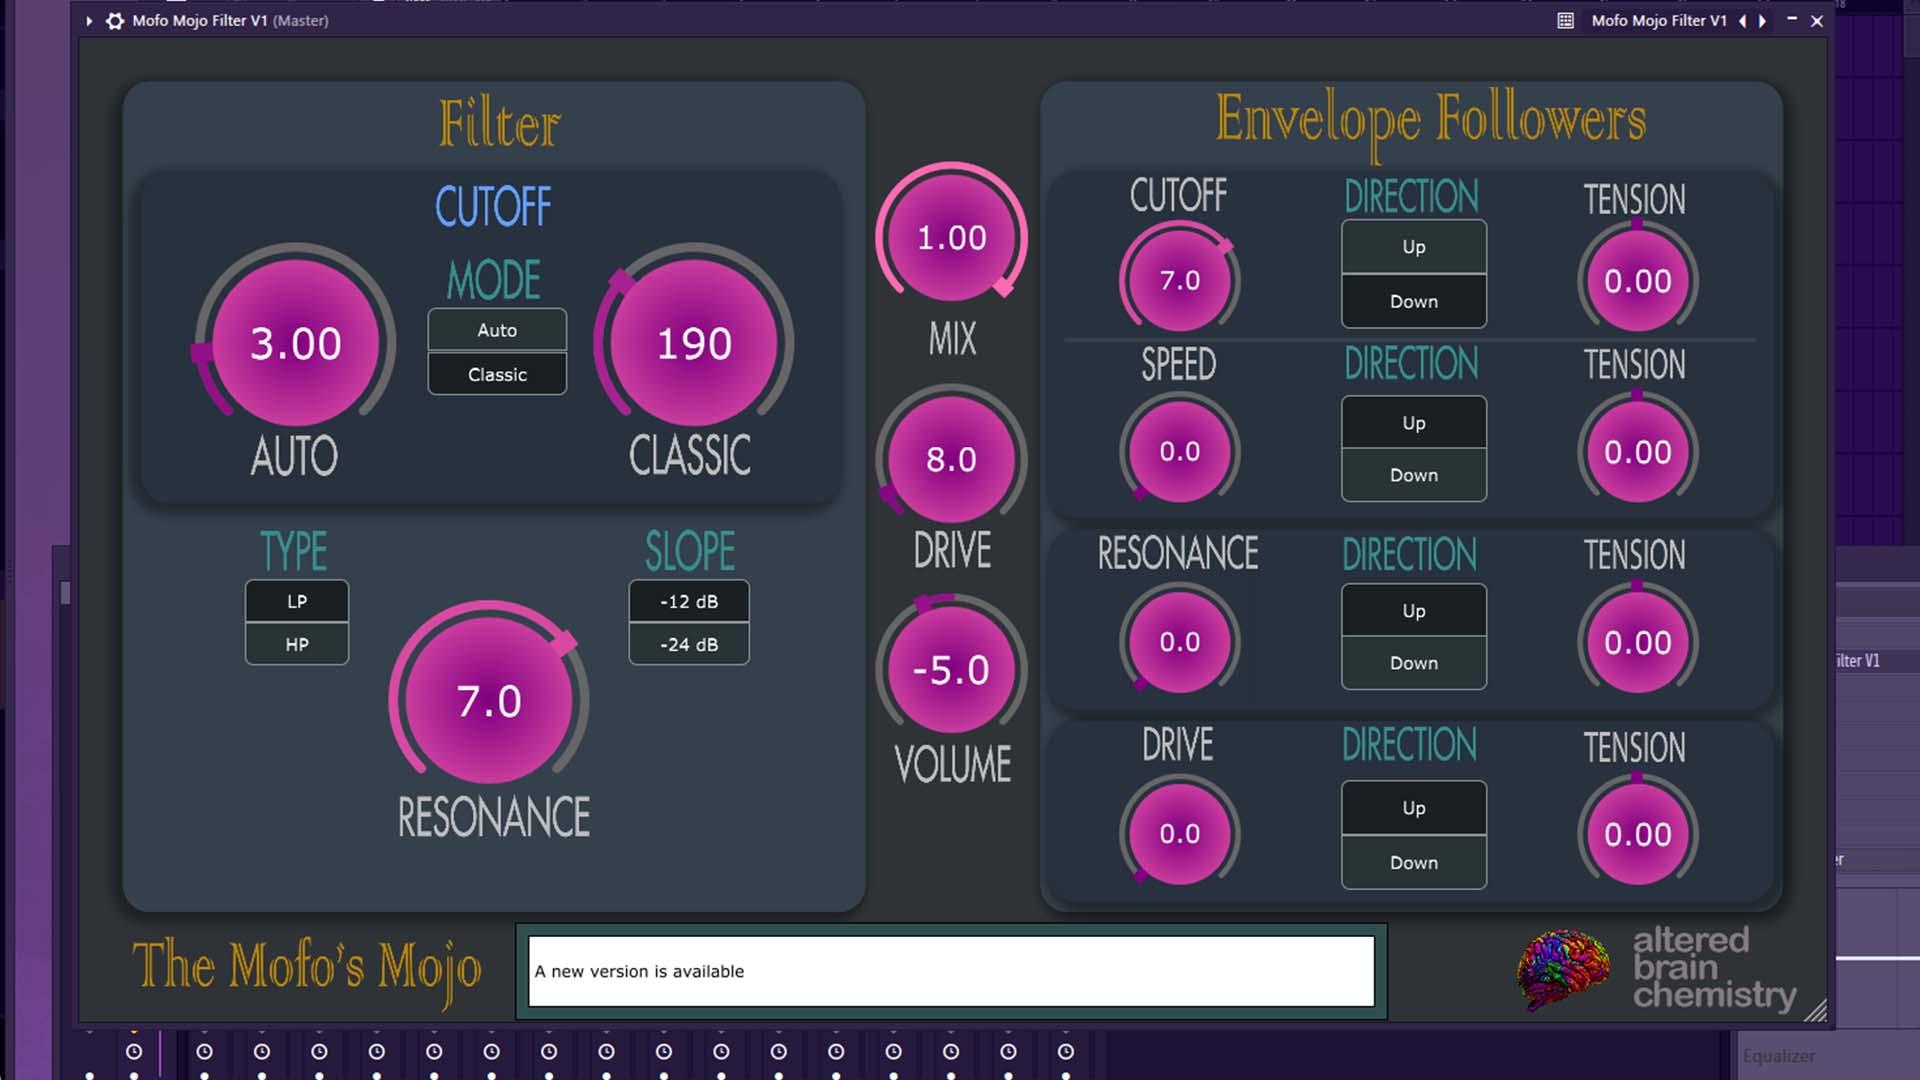Choose the -24 dB slope option
This screenshot has width=1920, height=1080.
(x=688, y=644)
